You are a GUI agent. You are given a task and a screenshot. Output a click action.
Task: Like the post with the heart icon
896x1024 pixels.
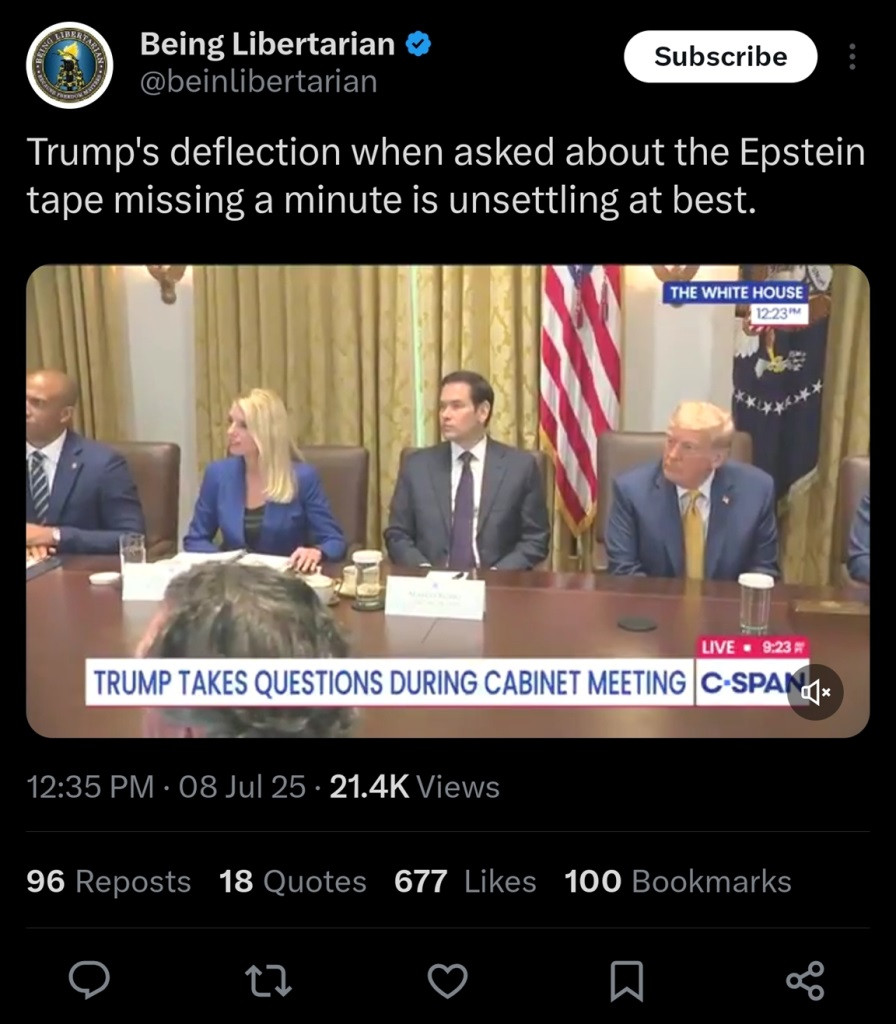[x=447, y=980]
